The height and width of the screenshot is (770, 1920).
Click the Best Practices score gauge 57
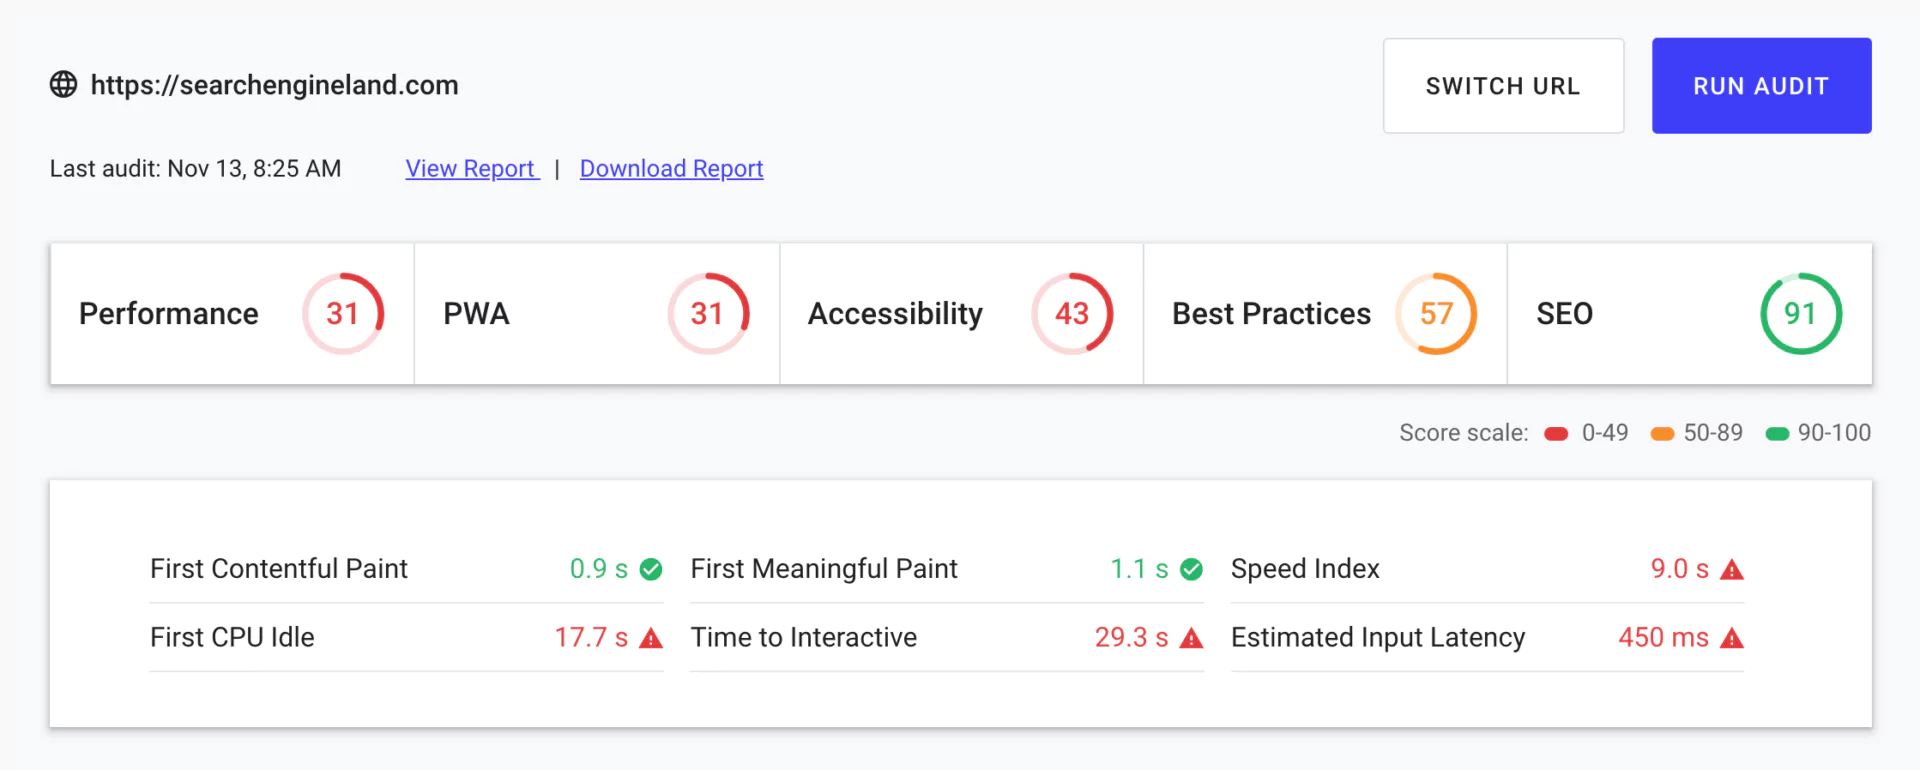[1436, 314]
